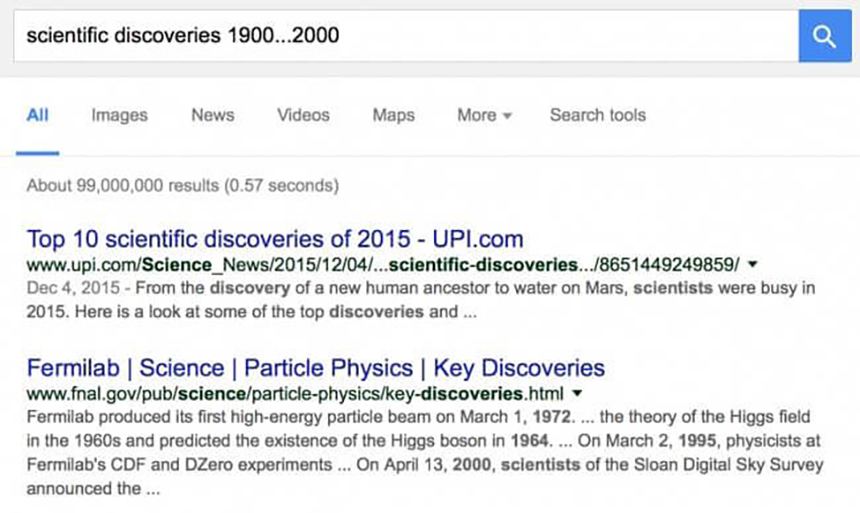
Task: Click the About 99,000,000 results count text
Action: click(182, 185)
